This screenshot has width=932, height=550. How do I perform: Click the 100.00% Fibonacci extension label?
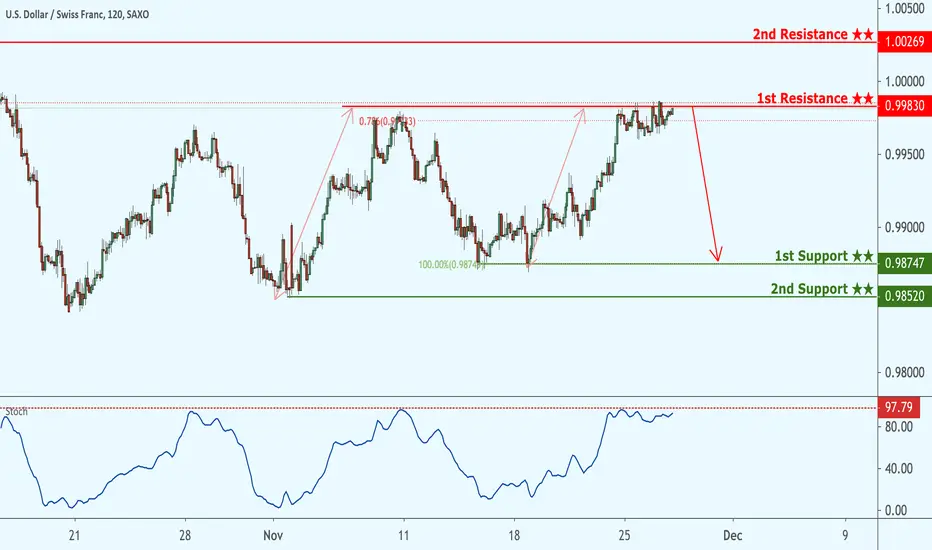click(451, 265)
